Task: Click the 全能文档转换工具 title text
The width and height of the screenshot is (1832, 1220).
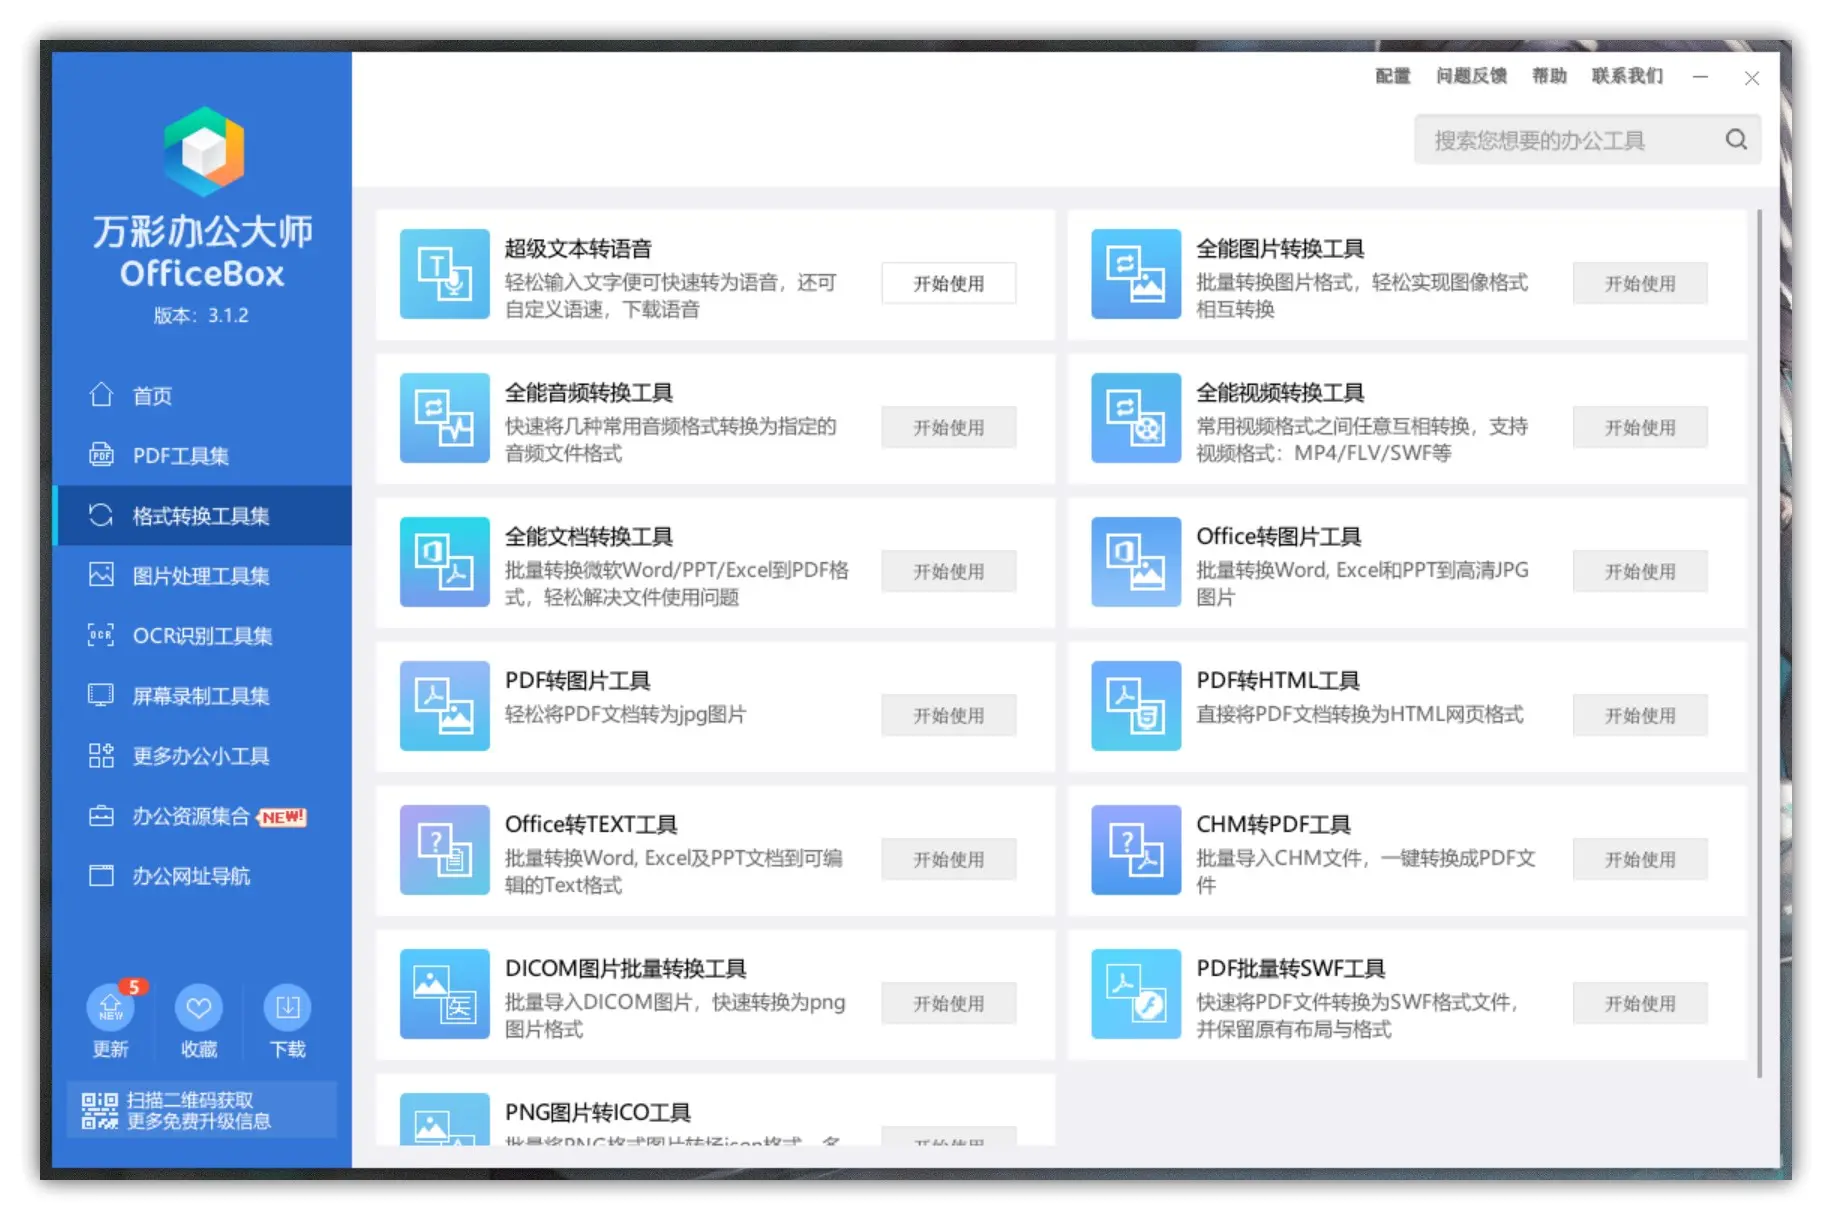Action: [588, 537]
